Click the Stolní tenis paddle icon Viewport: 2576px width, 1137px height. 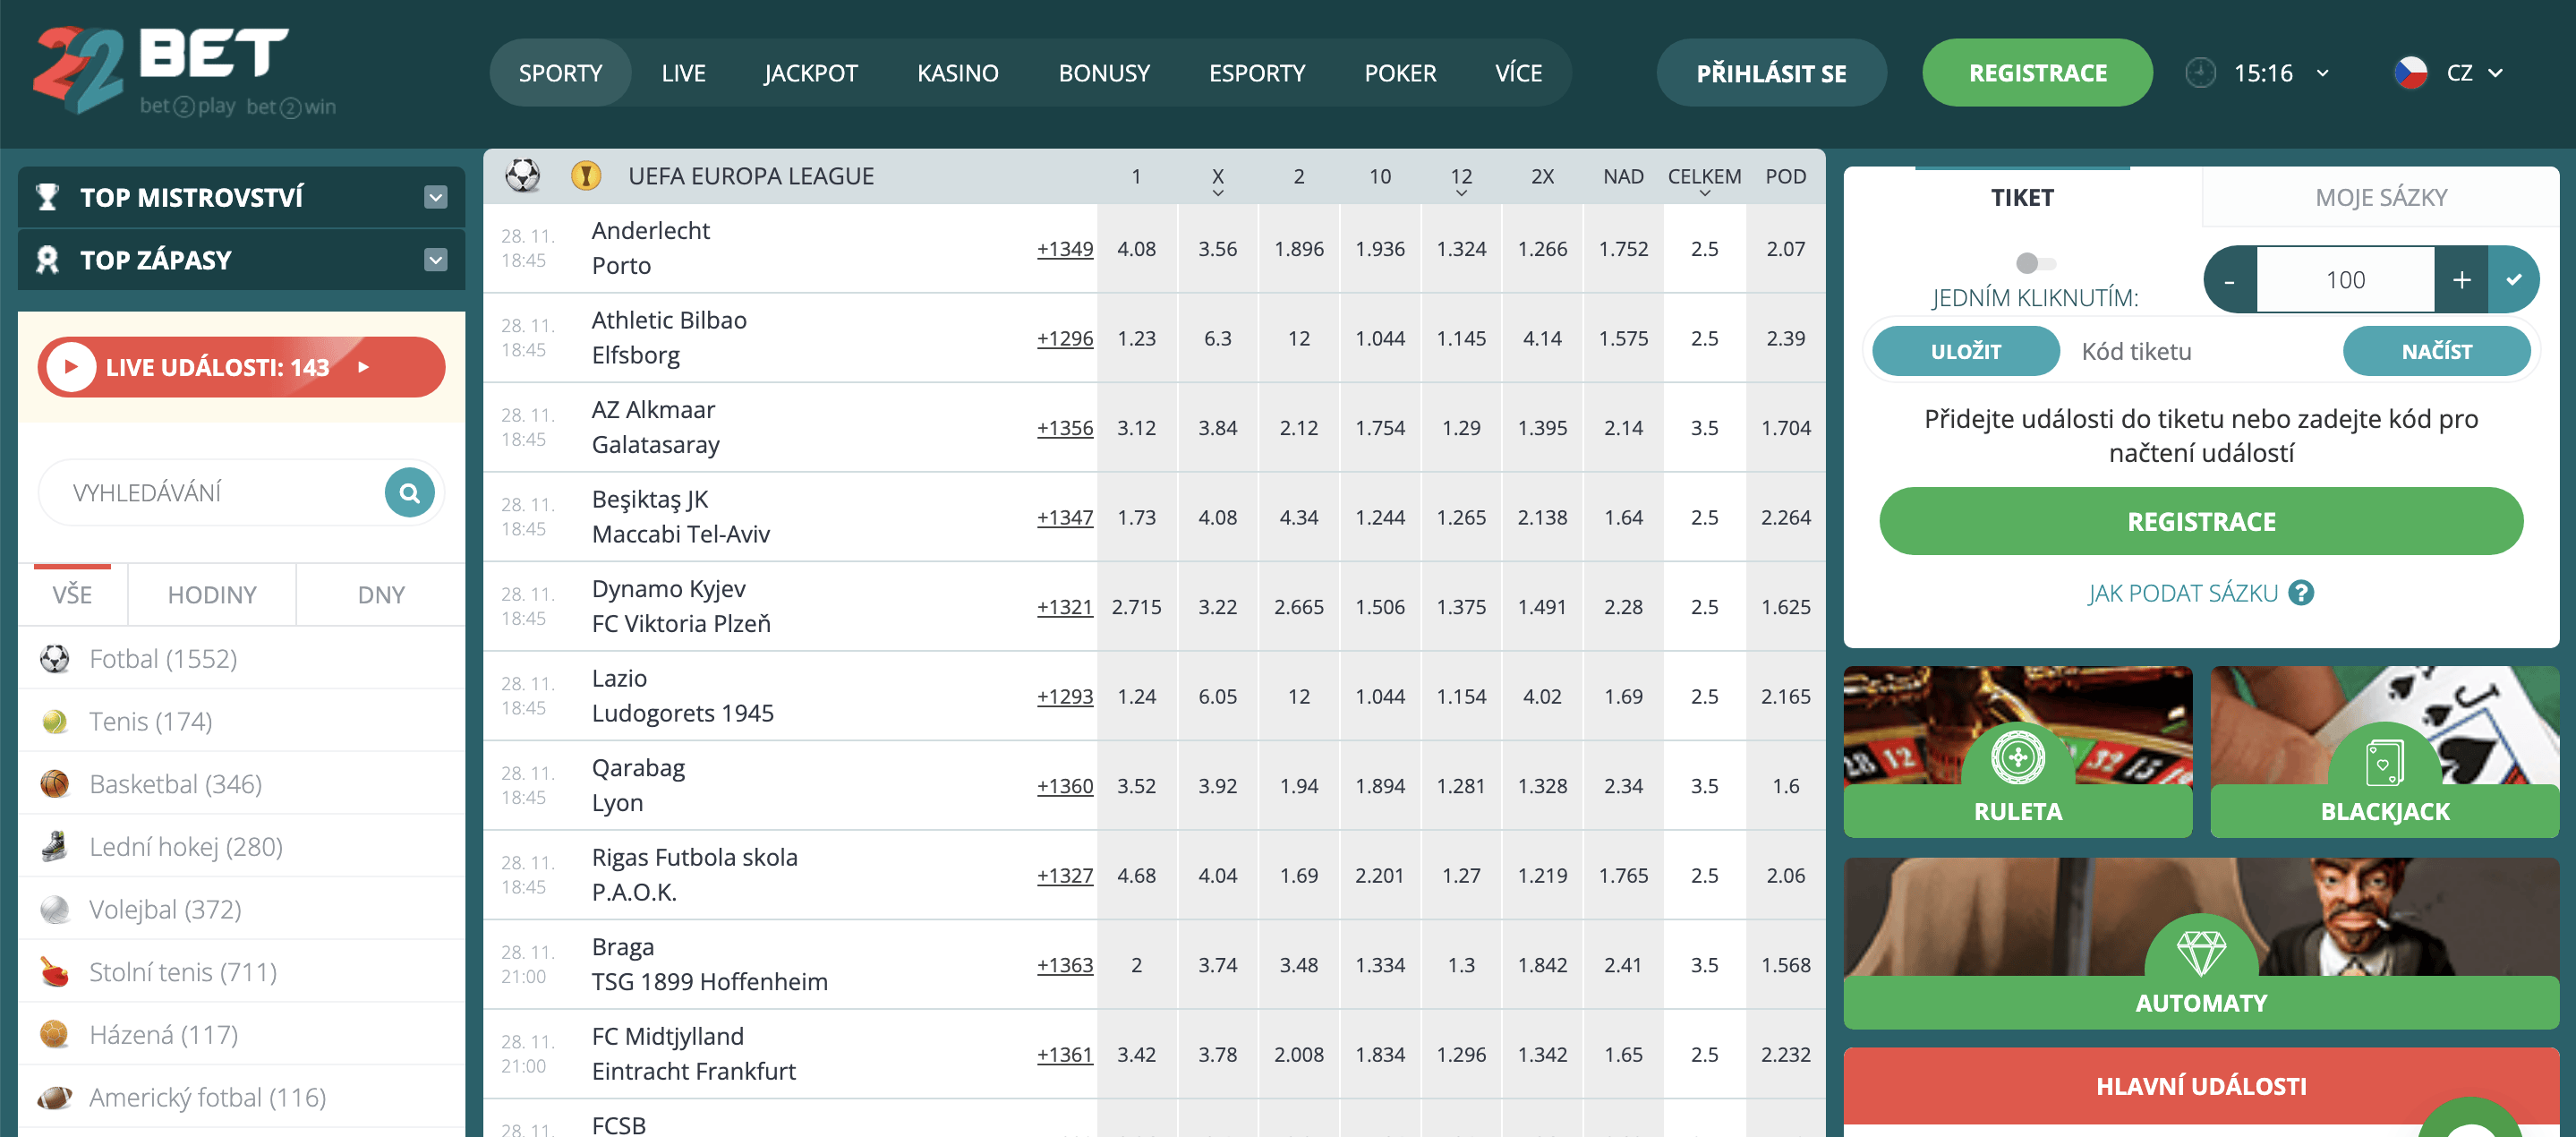(x=55, y=972)
